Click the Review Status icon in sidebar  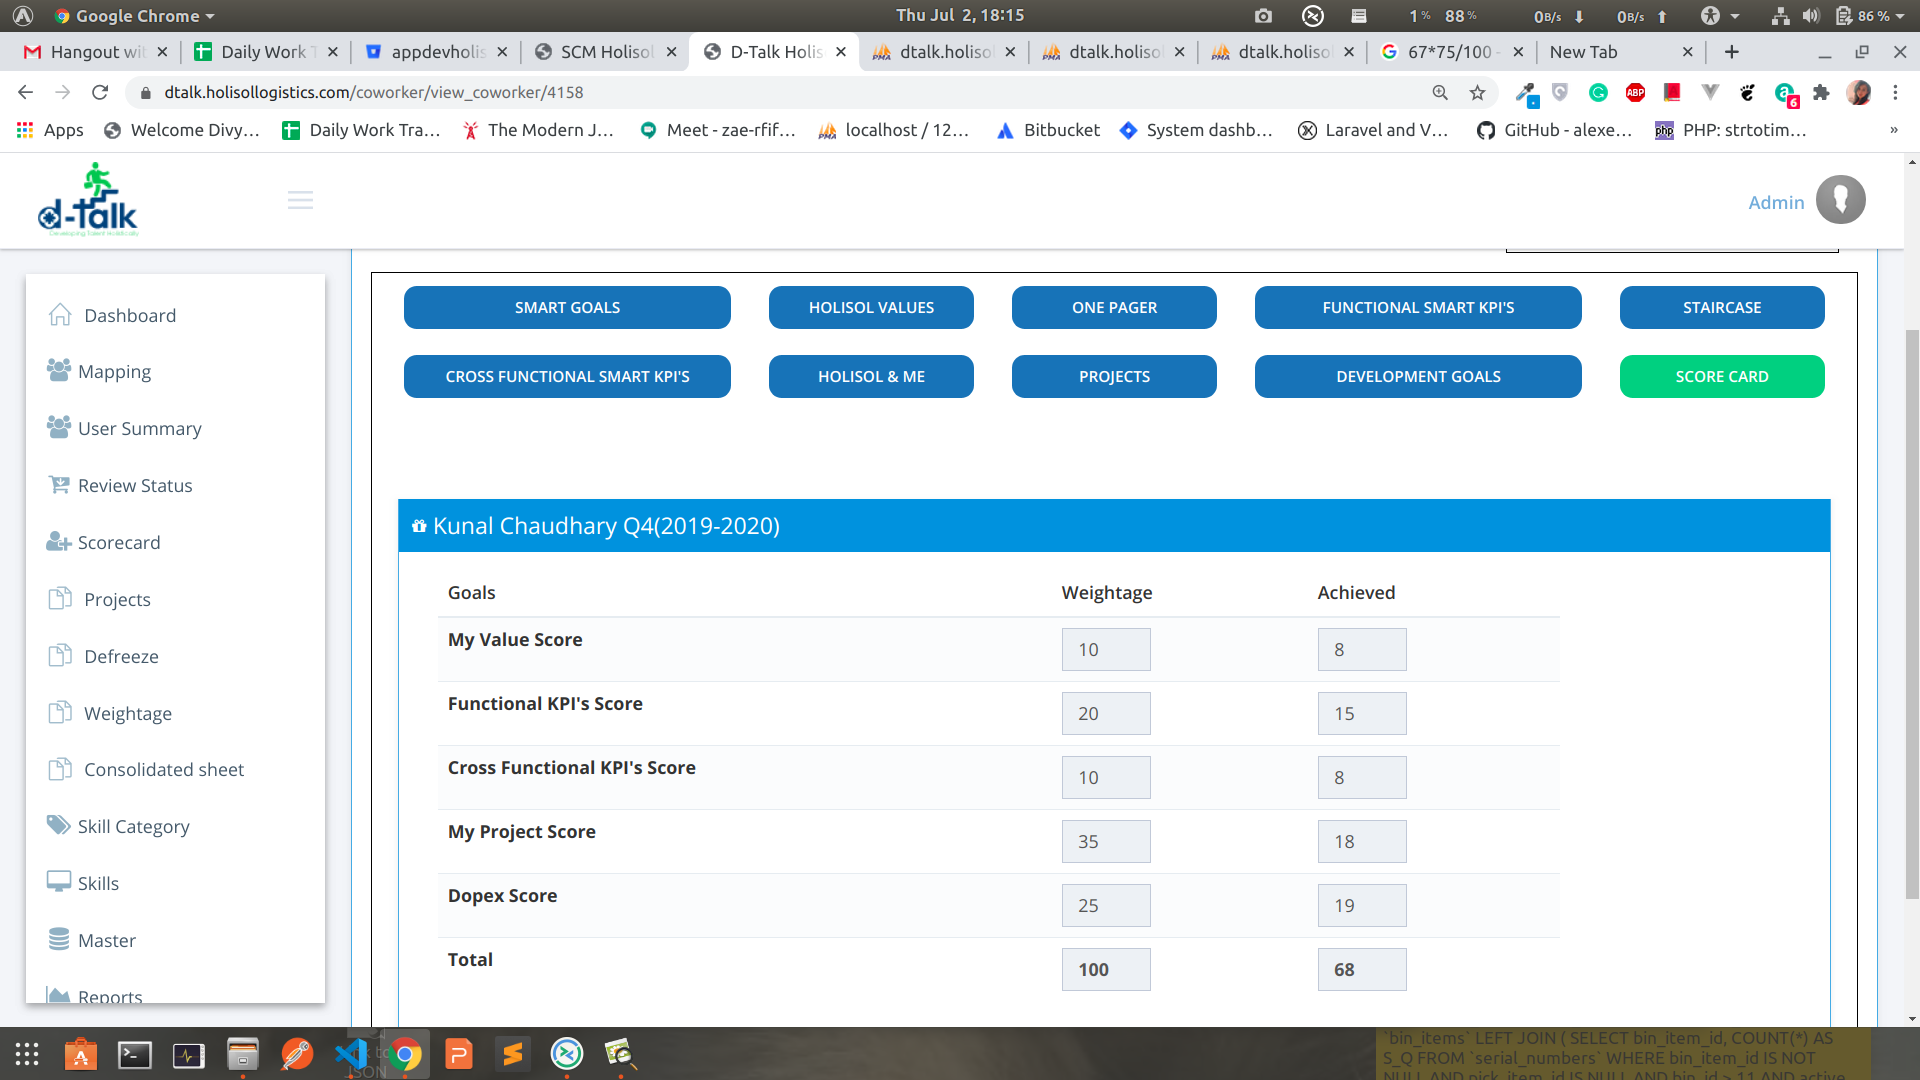click(x=59, y=485)
